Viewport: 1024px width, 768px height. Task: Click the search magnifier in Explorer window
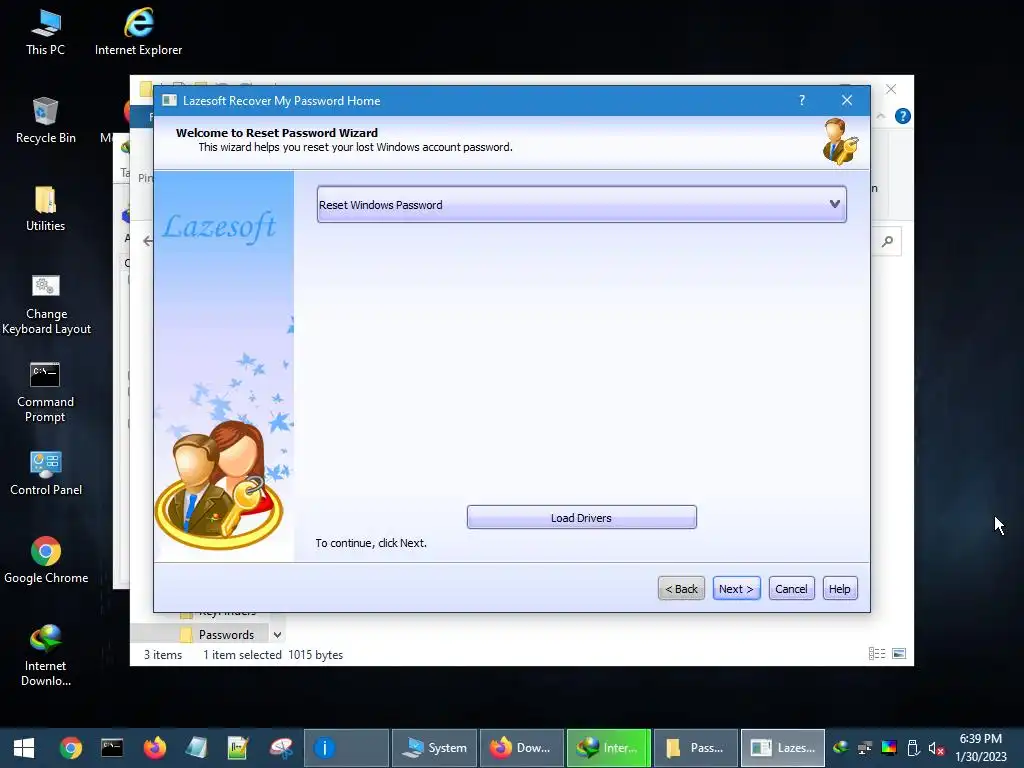click(x=887, y=242)
